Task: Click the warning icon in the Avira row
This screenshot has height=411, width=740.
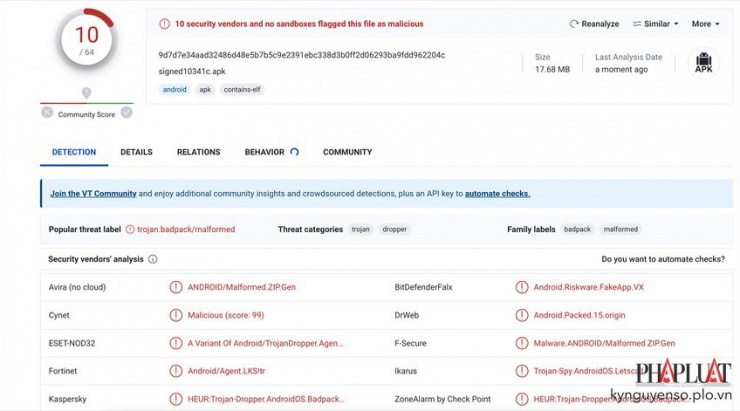Action: coord(176,287)
